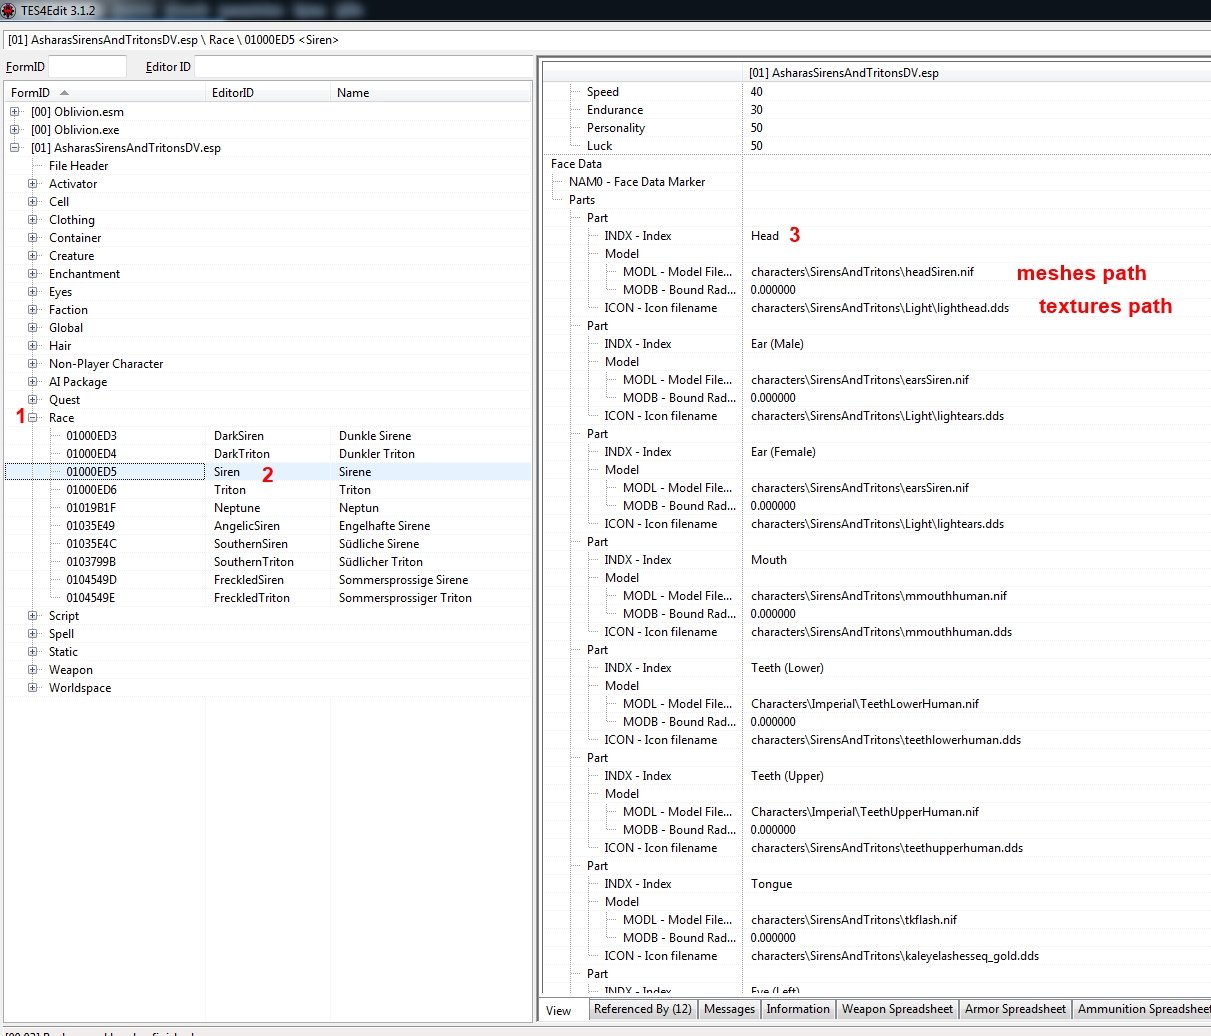Click the TeethLowerHuman.nif model path

coord(865,704)
